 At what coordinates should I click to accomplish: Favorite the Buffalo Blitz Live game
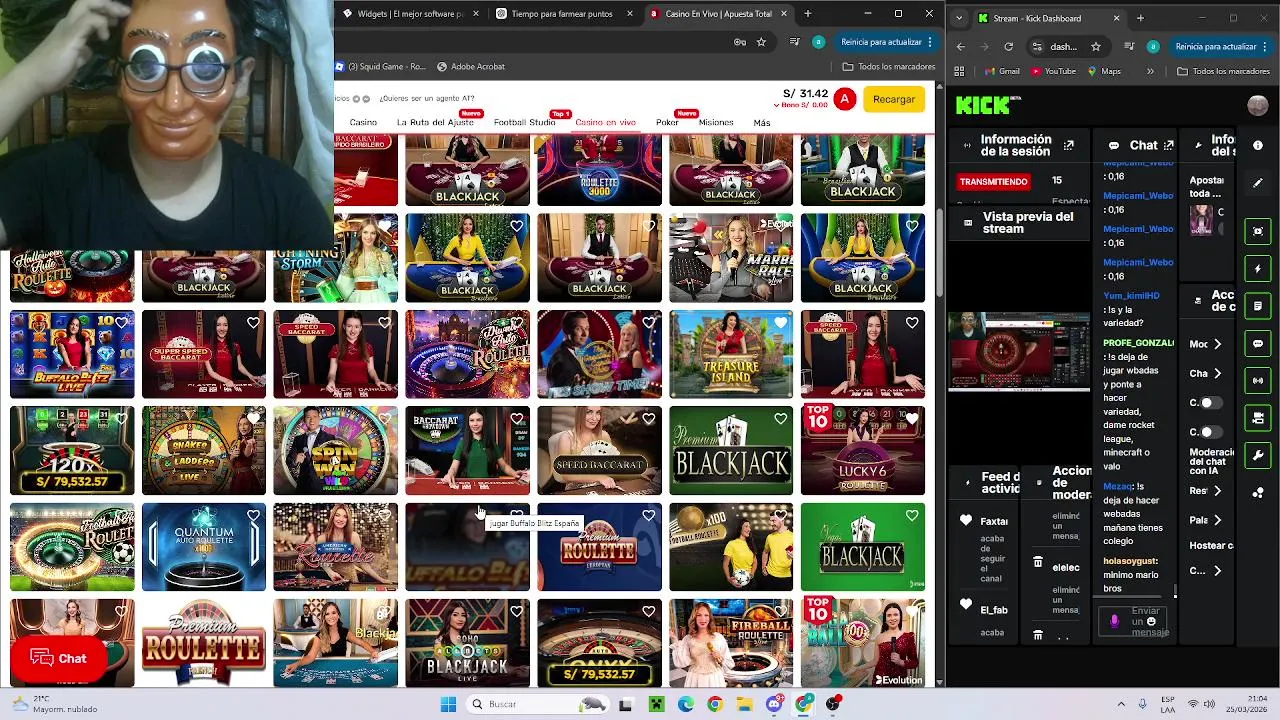(121, 323)
